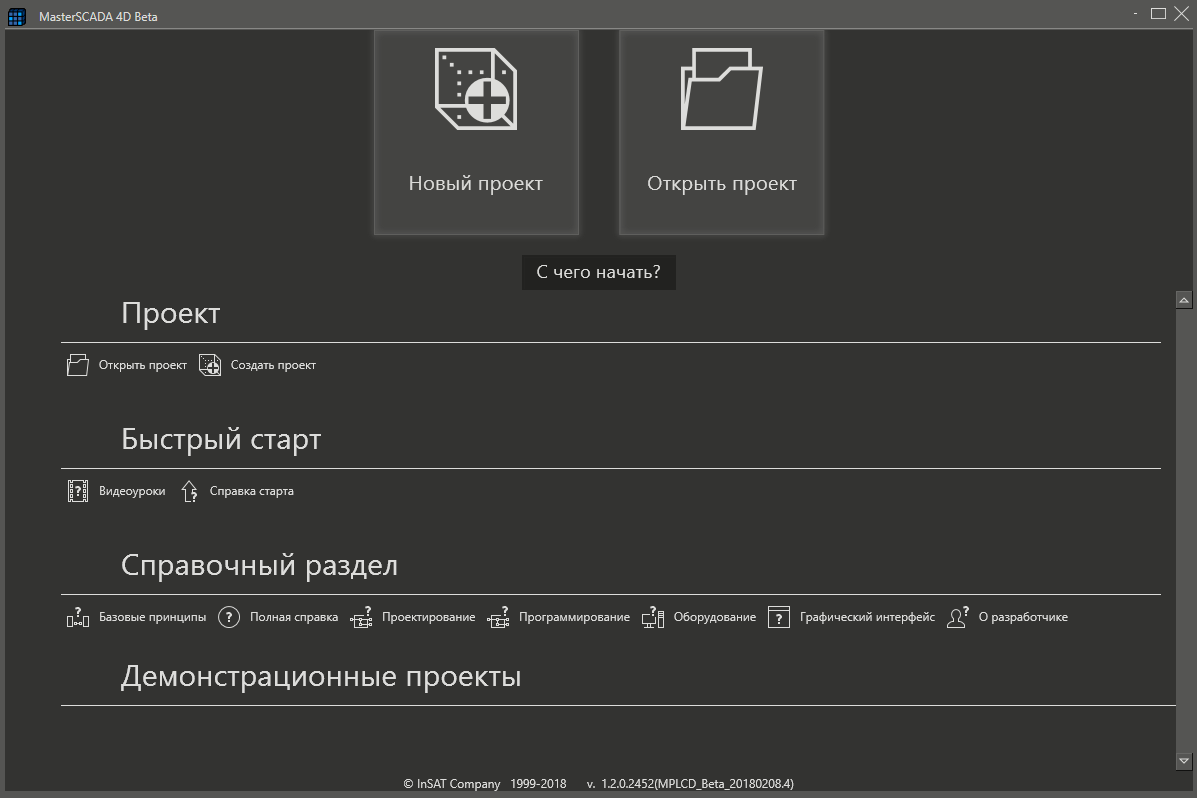The width and height of the screenshot is (1197, 798).
Task: Click the MasterSCADA app icon in title bar
Action: click(17, 17)
